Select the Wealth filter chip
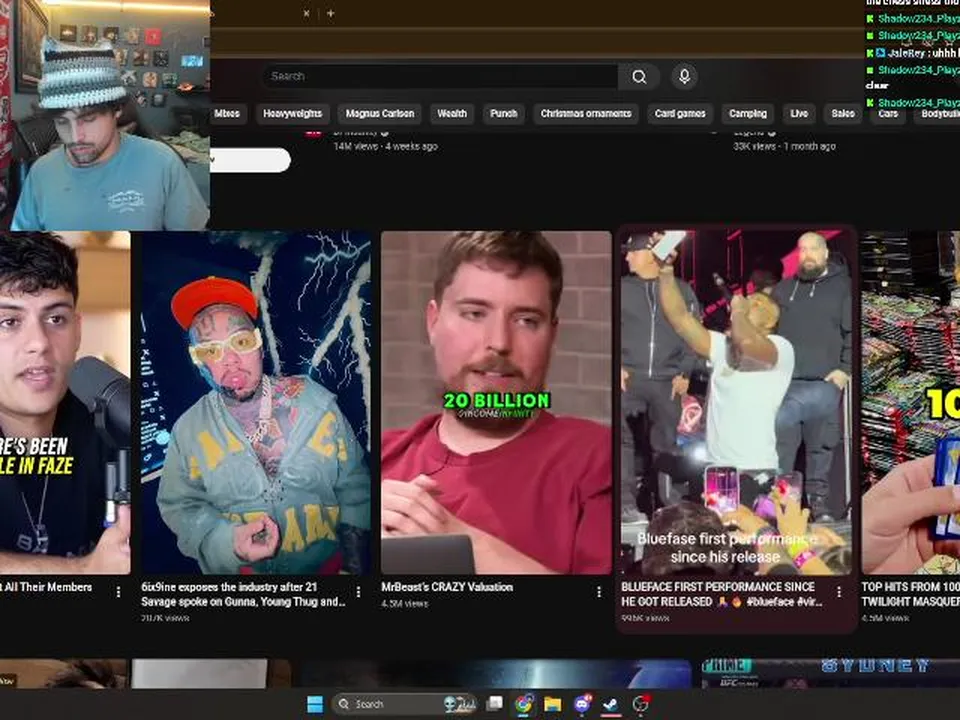 pyautogui.click(x=452, y=113)
